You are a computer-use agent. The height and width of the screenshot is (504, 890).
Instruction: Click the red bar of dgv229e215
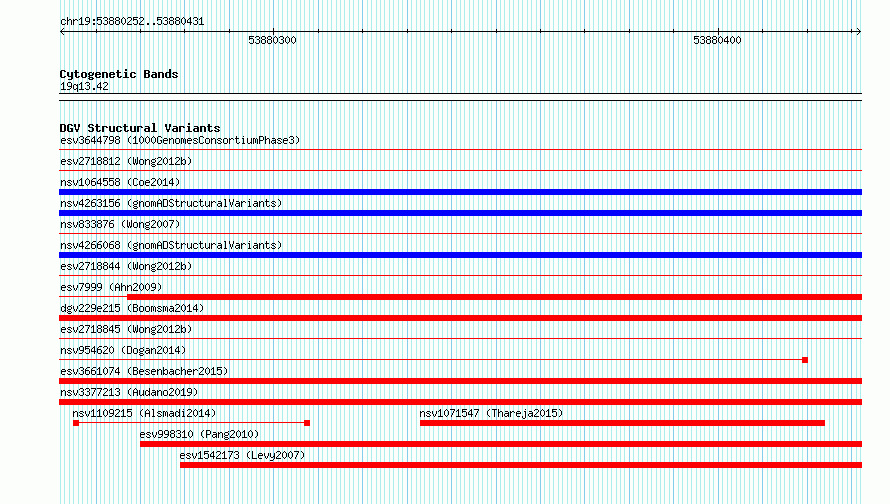[460, 318]
